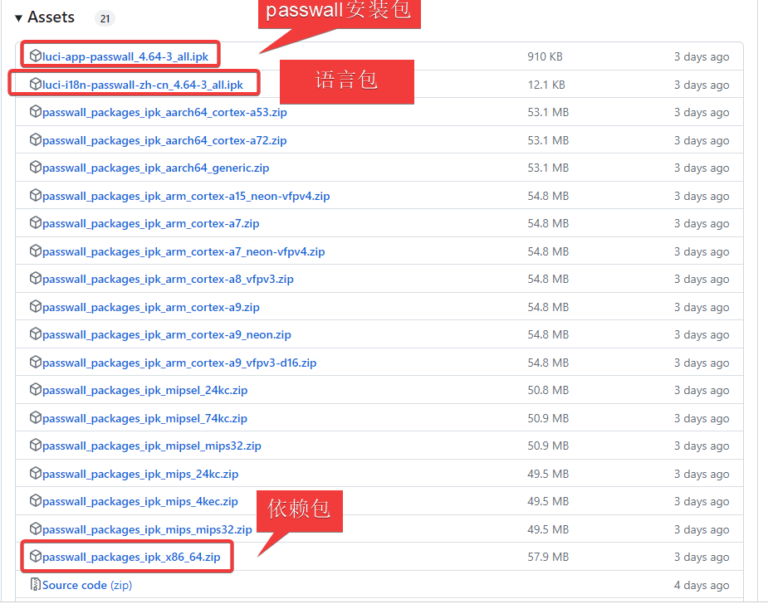Download passwall_packages_ipk_mips_24kc.zip
The width and height of the screenshot is (768, 604).
coord(140,474)
